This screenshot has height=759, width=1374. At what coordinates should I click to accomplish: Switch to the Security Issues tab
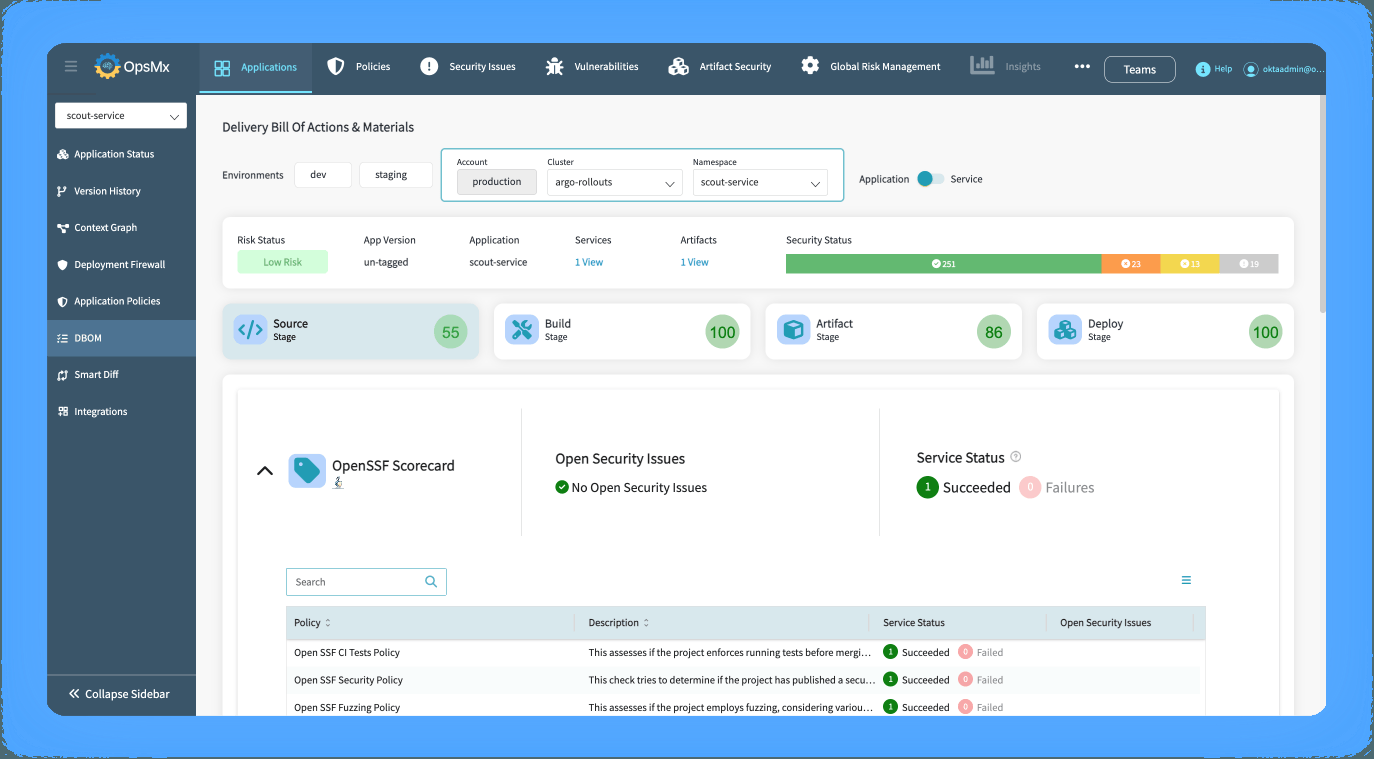coord(468,67)
